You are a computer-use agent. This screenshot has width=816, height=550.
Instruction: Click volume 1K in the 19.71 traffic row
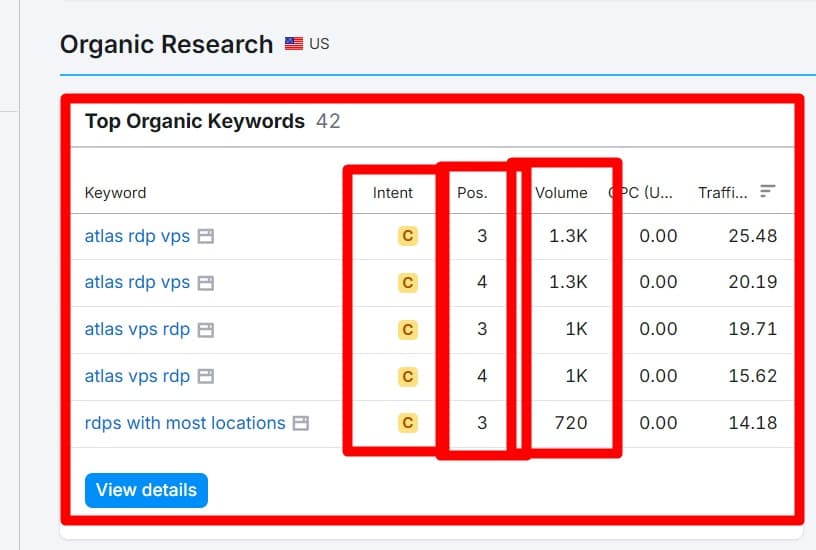(x=577, y=329)
